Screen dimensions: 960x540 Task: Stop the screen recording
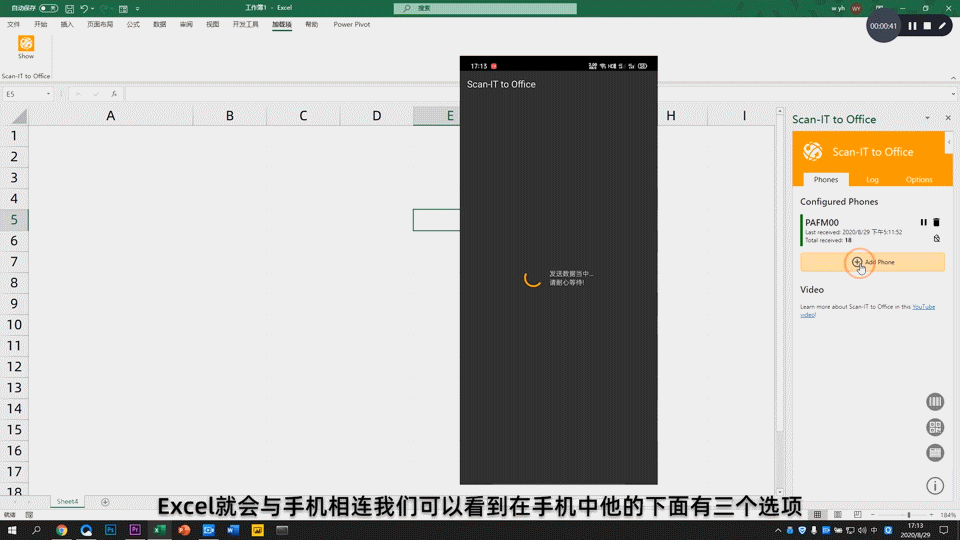coord(927,26)
